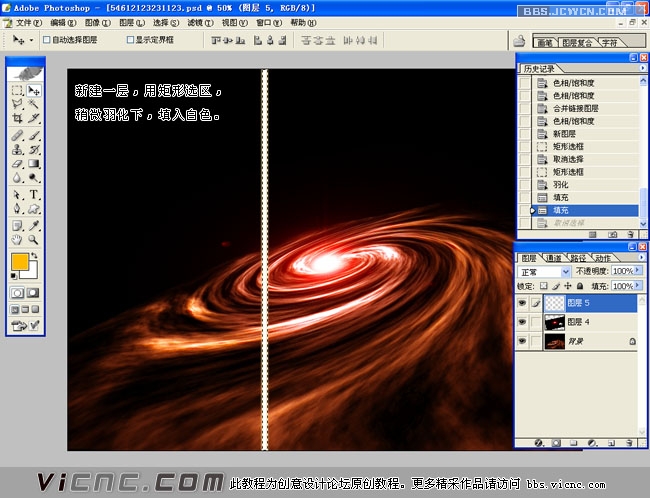The image size is (650, 498).
Task: Create new snapshot in History panel
Action: click(x=612, y=234)
